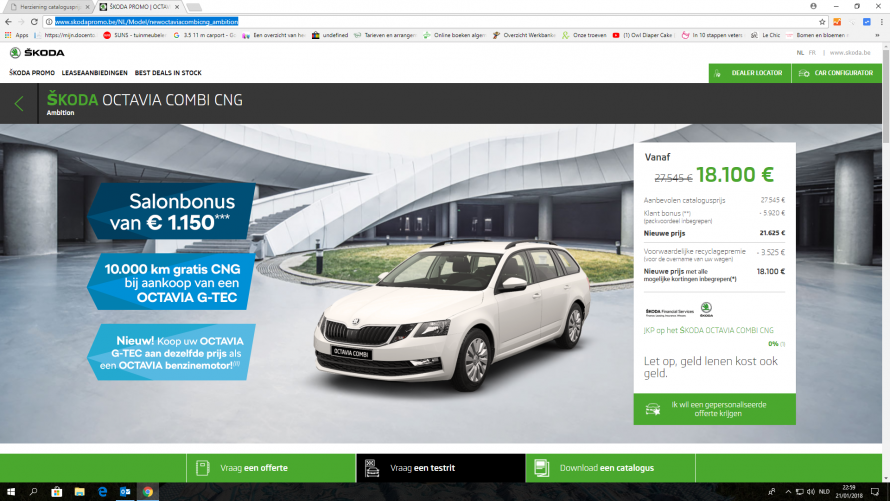
Task: Expand the overflow bookmarks chevron
Action: point(878,35)
